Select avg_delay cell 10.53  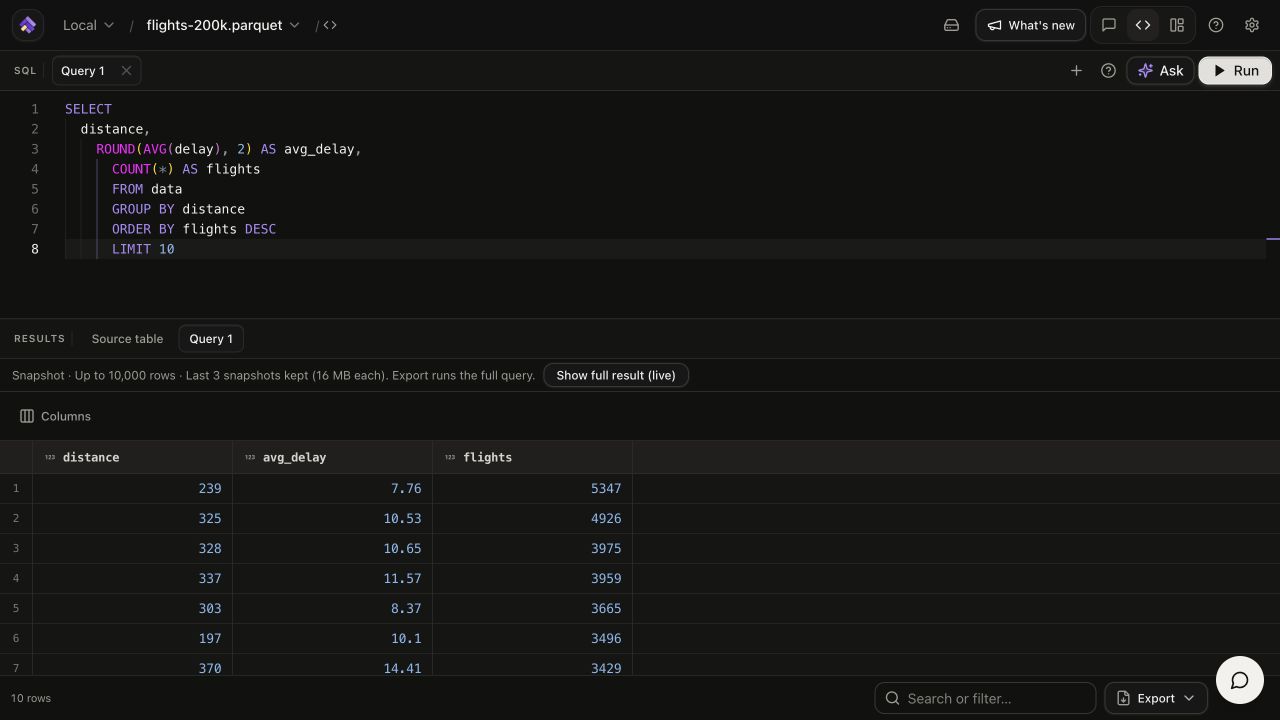pyautogui.click(x=333, y=518)
